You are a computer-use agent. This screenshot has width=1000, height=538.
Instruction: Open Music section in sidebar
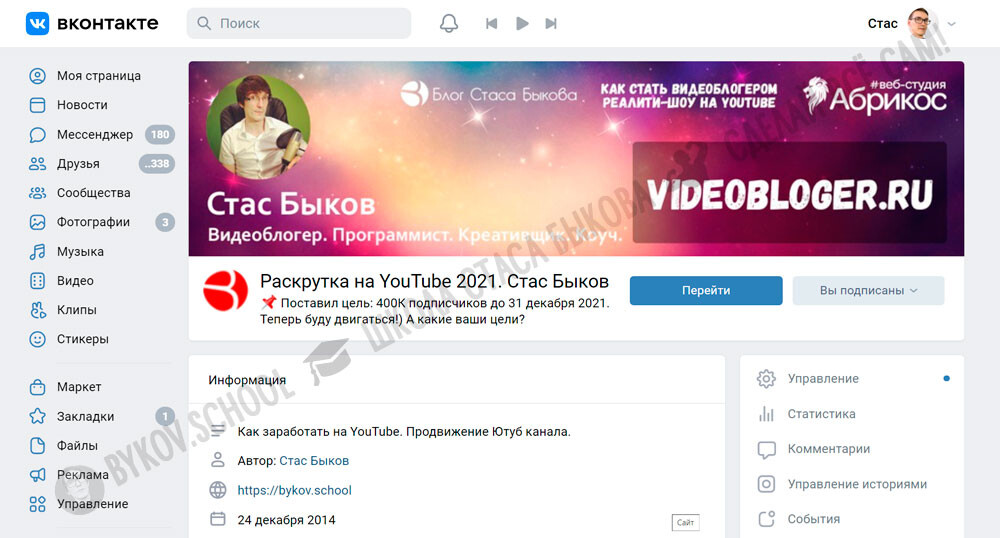pyautogui.click(x=80, y=251)
